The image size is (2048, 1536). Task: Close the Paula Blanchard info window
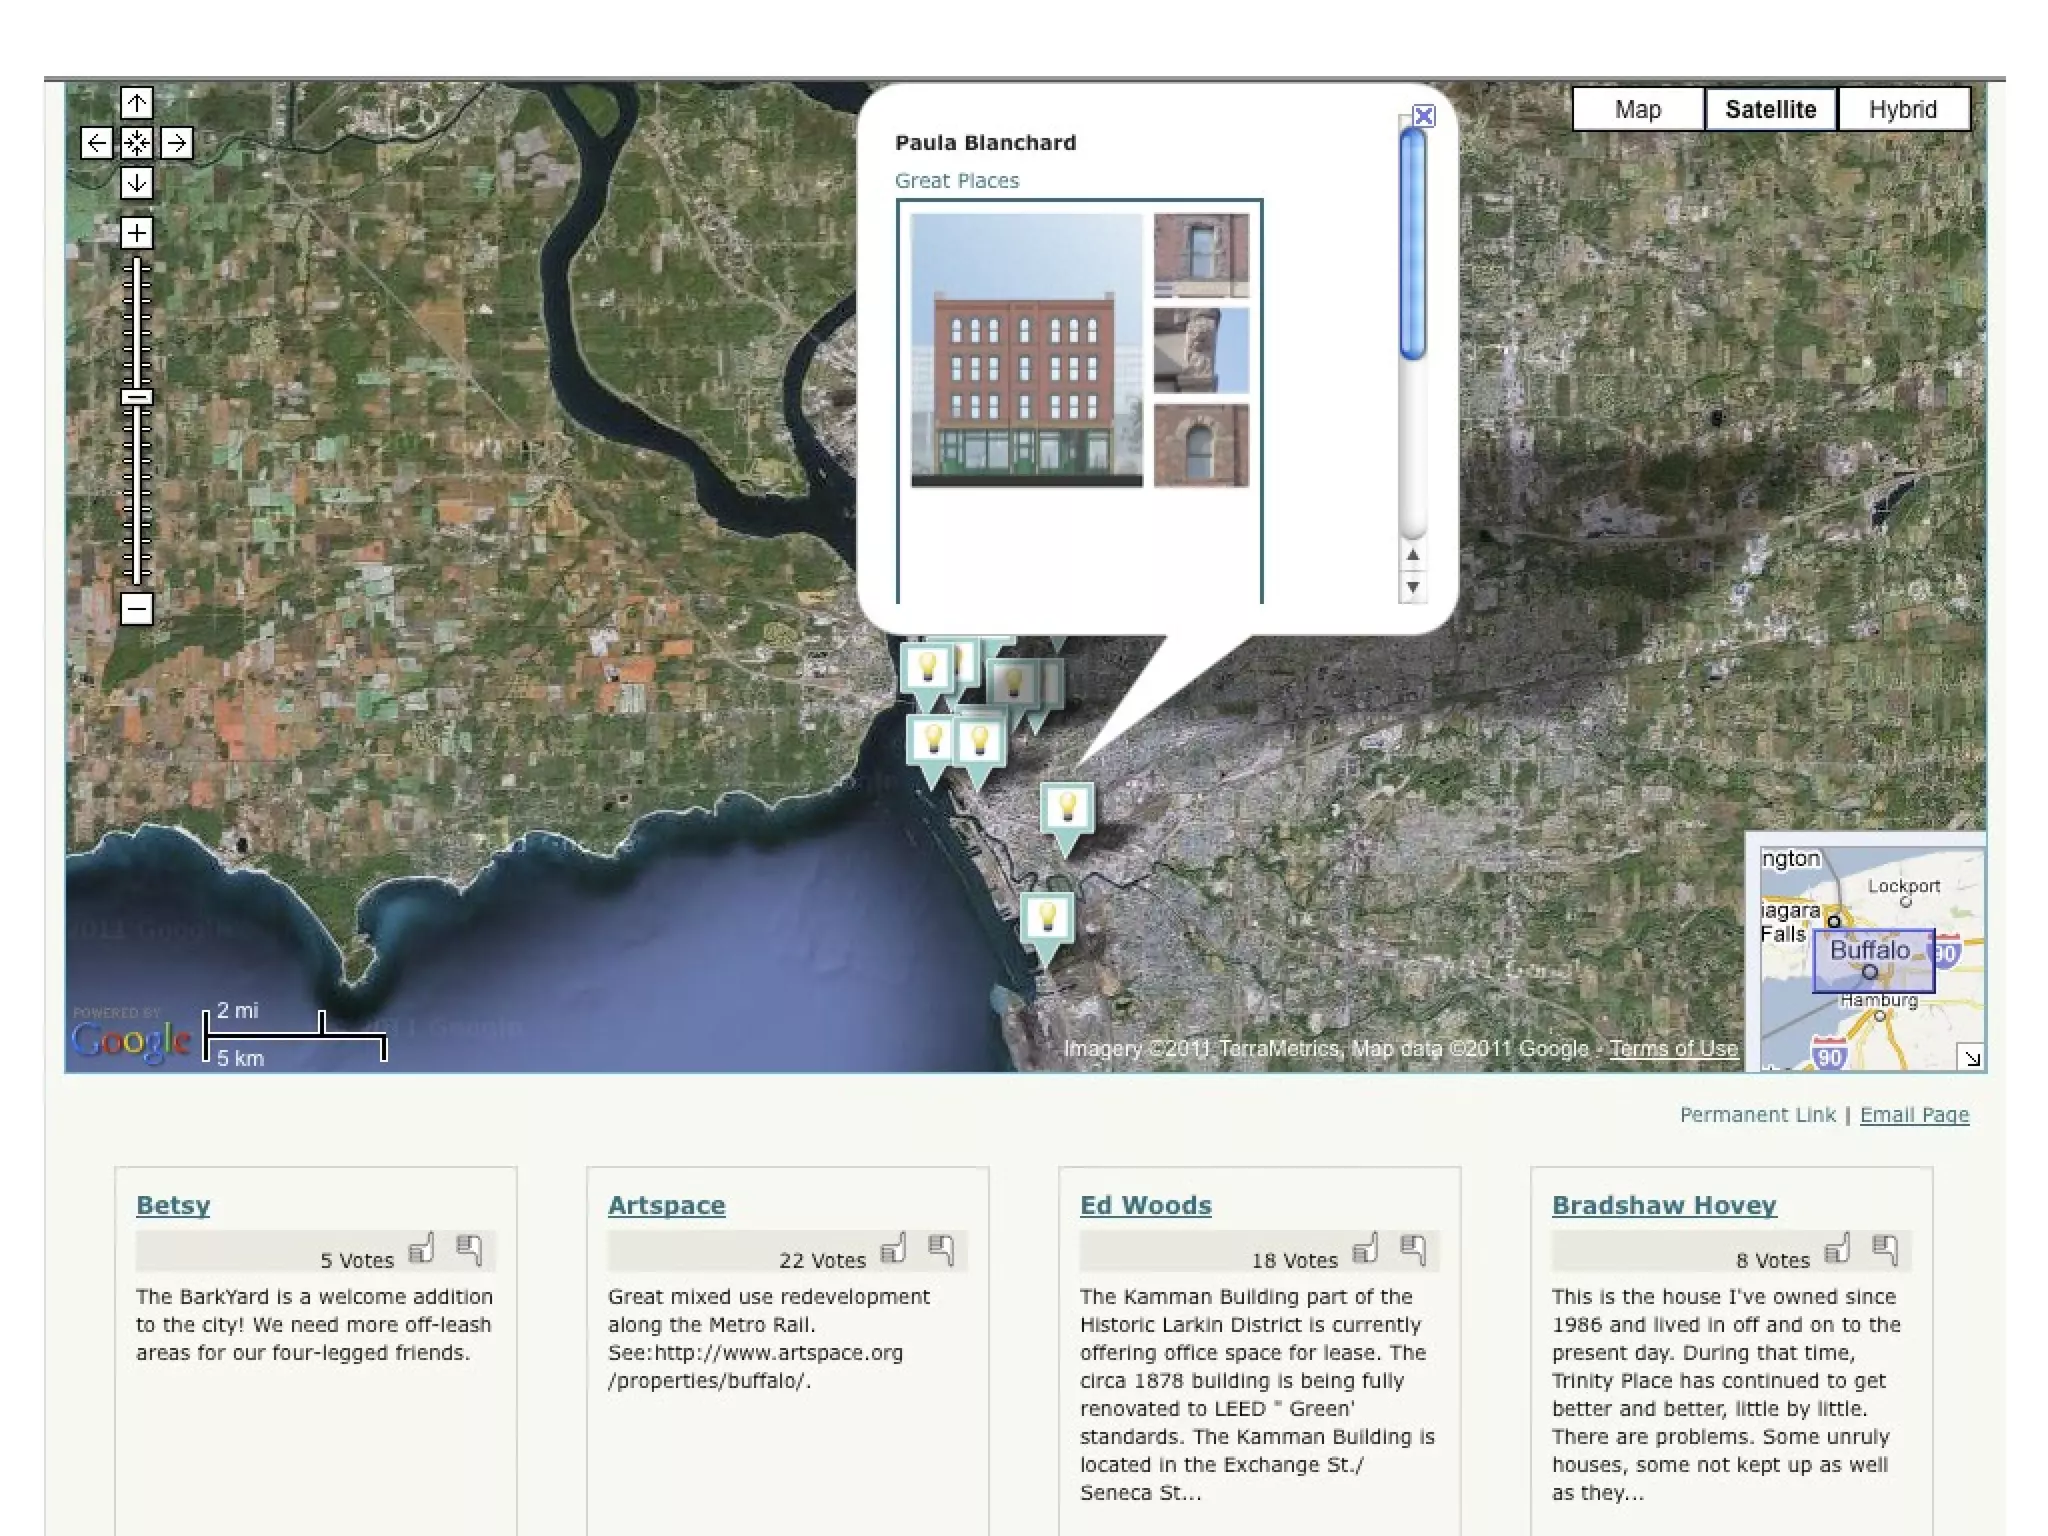click(1423, 116)
